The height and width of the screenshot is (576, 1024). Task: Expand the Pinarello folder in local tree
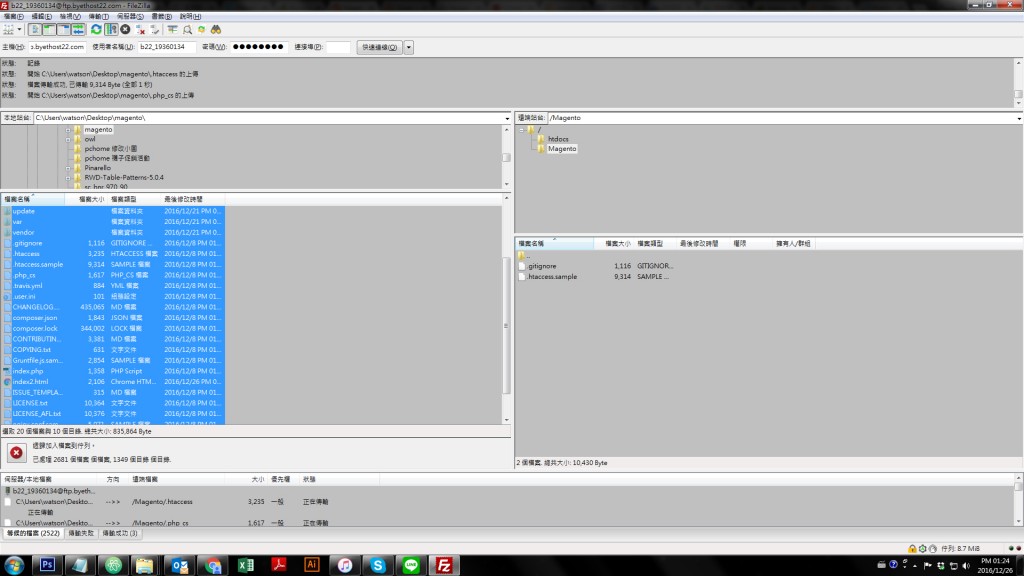[x=68, y=168]
